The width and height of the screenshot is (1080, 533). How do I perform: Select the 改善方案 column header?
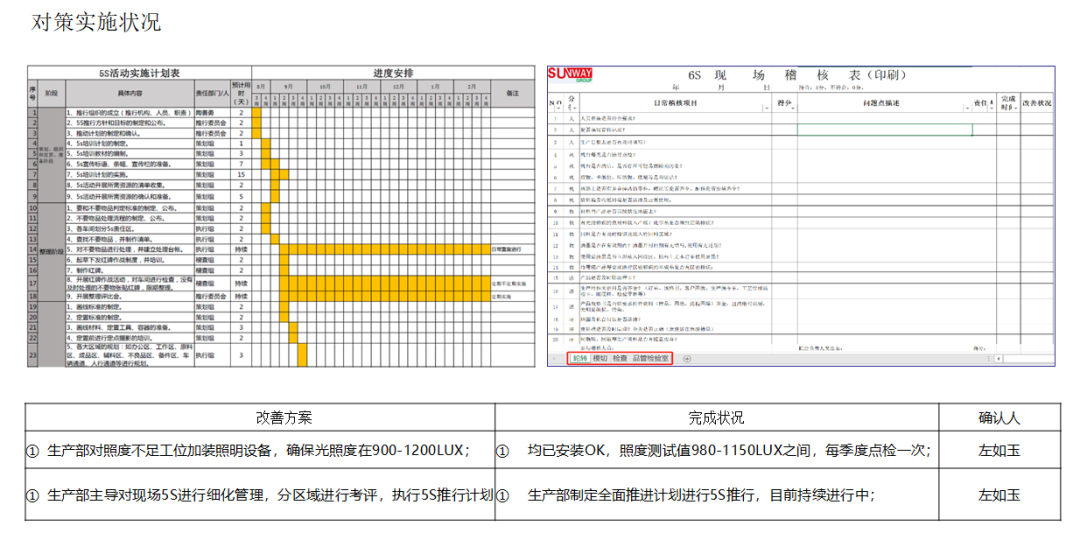click(x=261, y=417)
